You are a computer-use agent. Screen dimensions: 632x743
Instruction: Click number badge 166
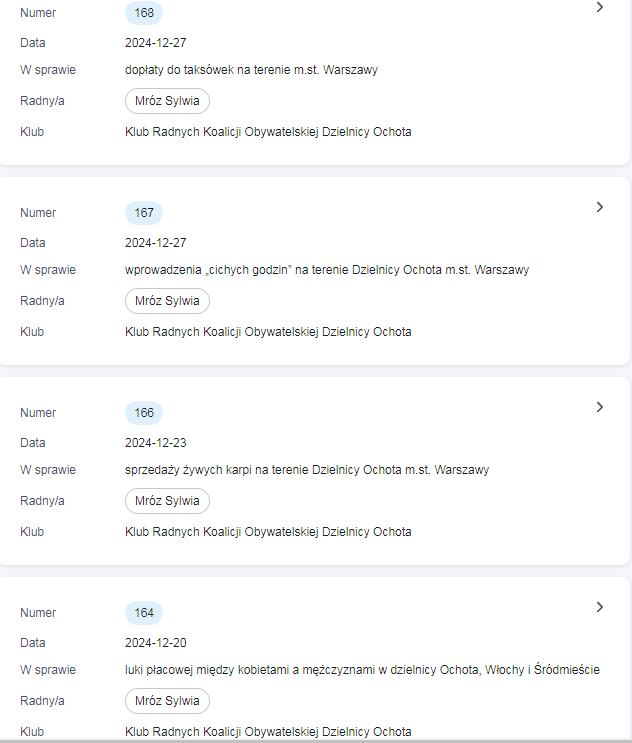point(144,413)
